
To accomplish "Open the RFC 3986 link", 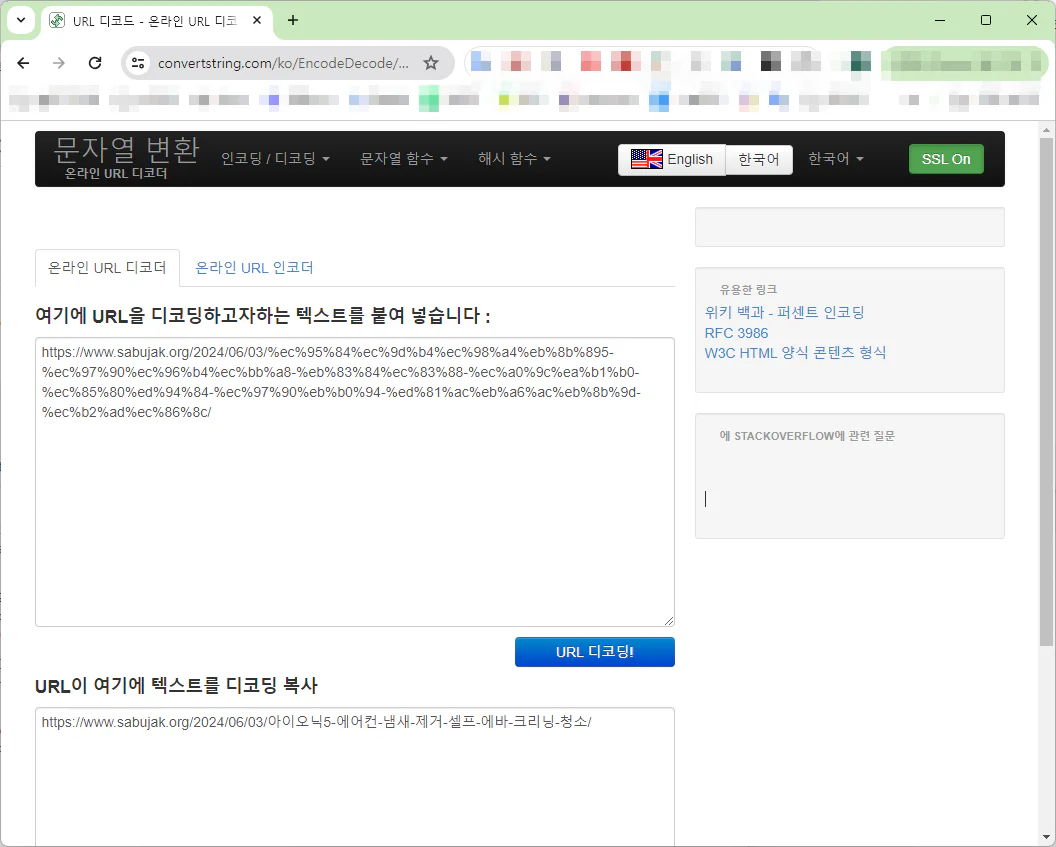I will [x=736, y=332].
